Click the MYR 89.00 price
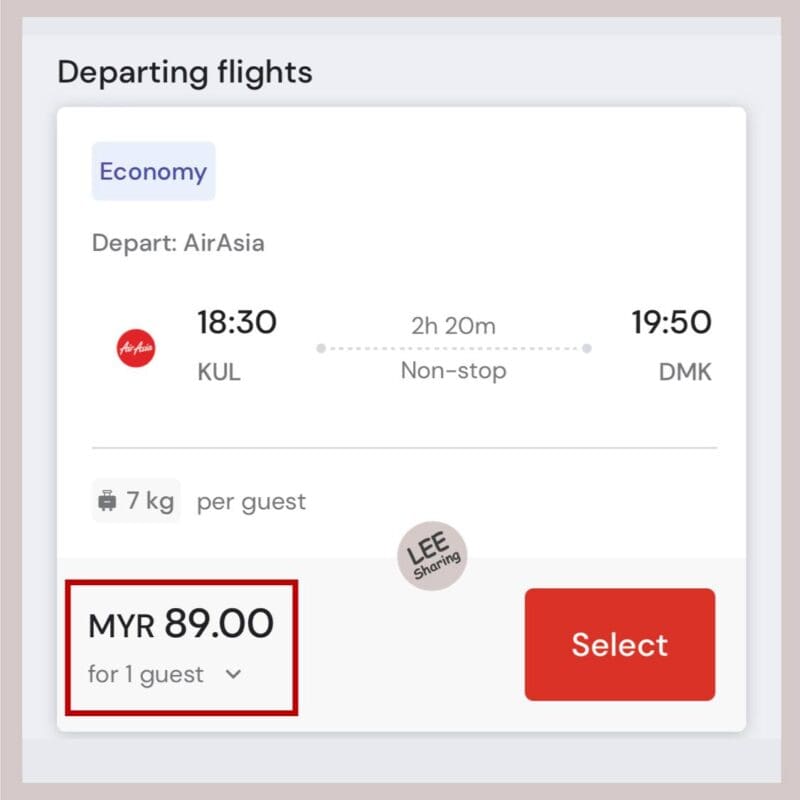 181,623
